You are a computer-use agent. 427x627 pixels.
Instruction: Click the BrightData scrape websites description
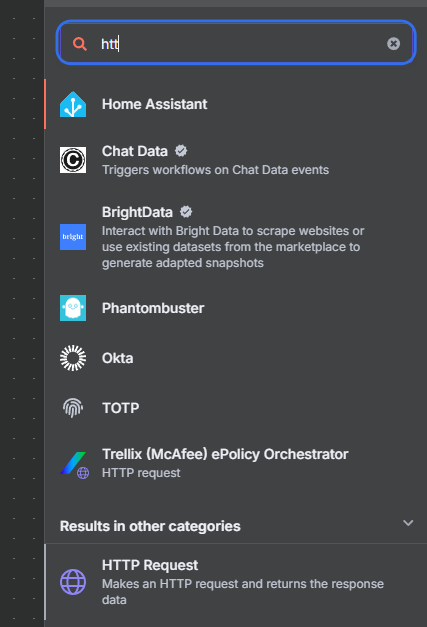233,247
